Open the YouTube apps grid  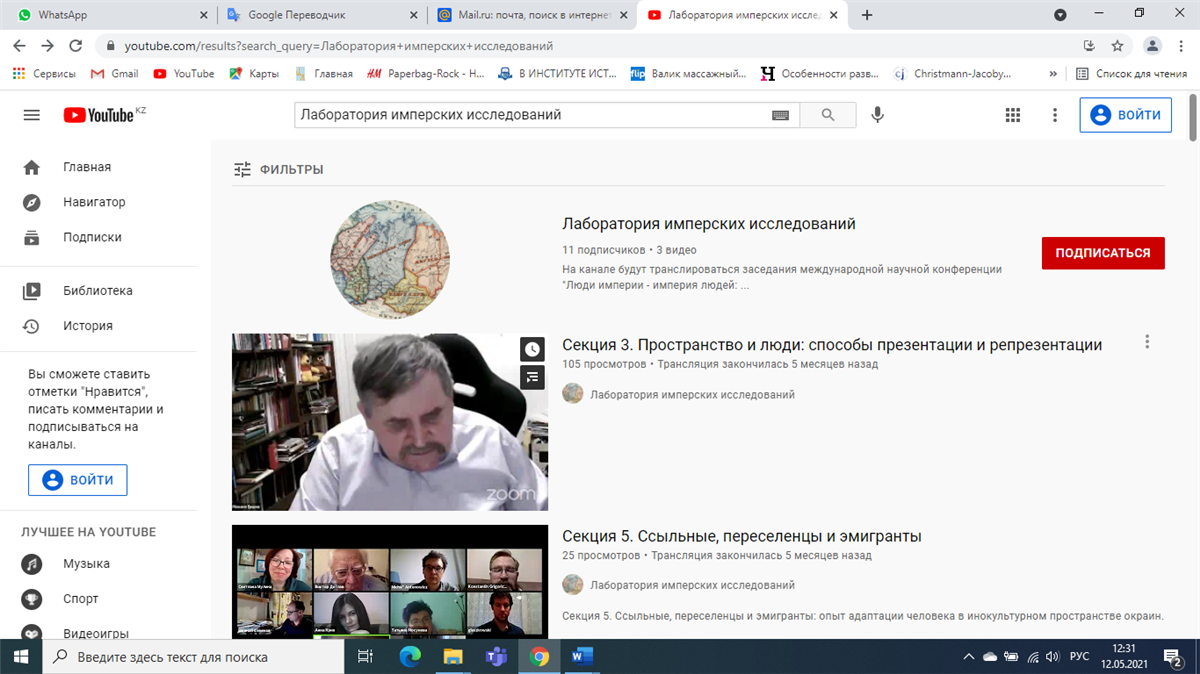pos(1013,115)
